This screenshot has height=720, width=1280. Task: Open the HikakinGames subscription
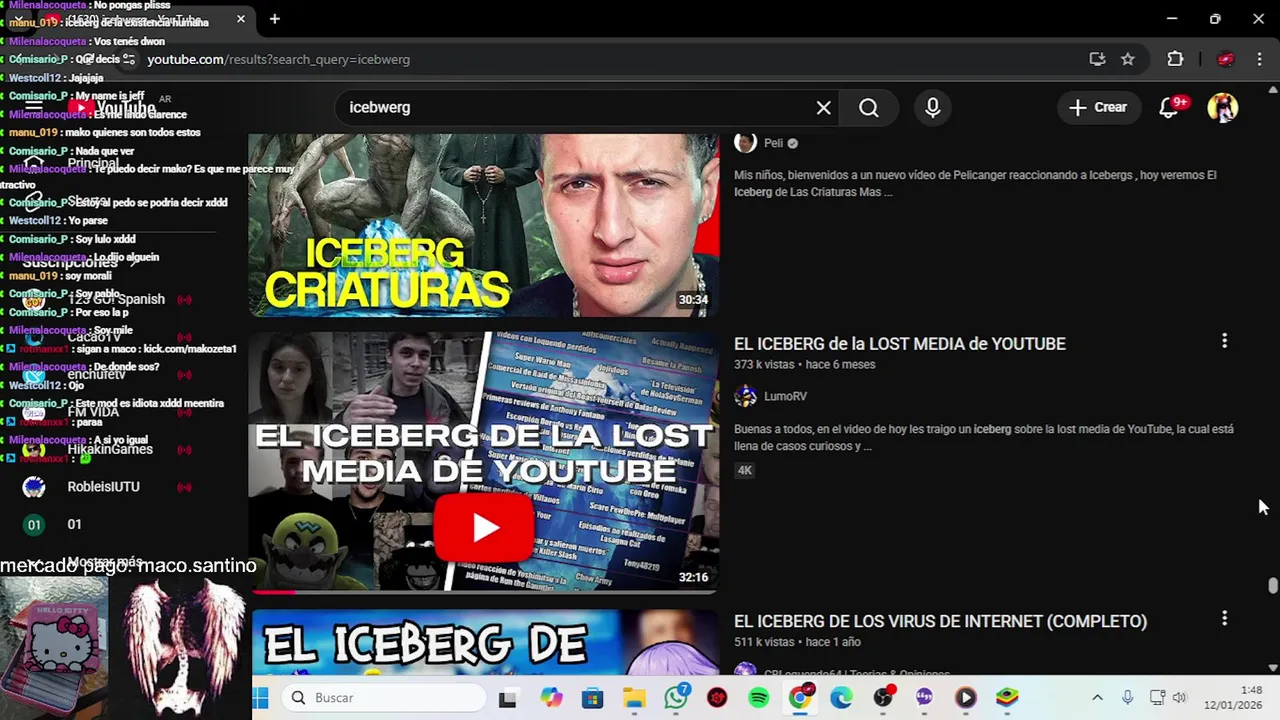tap(110, 449)
